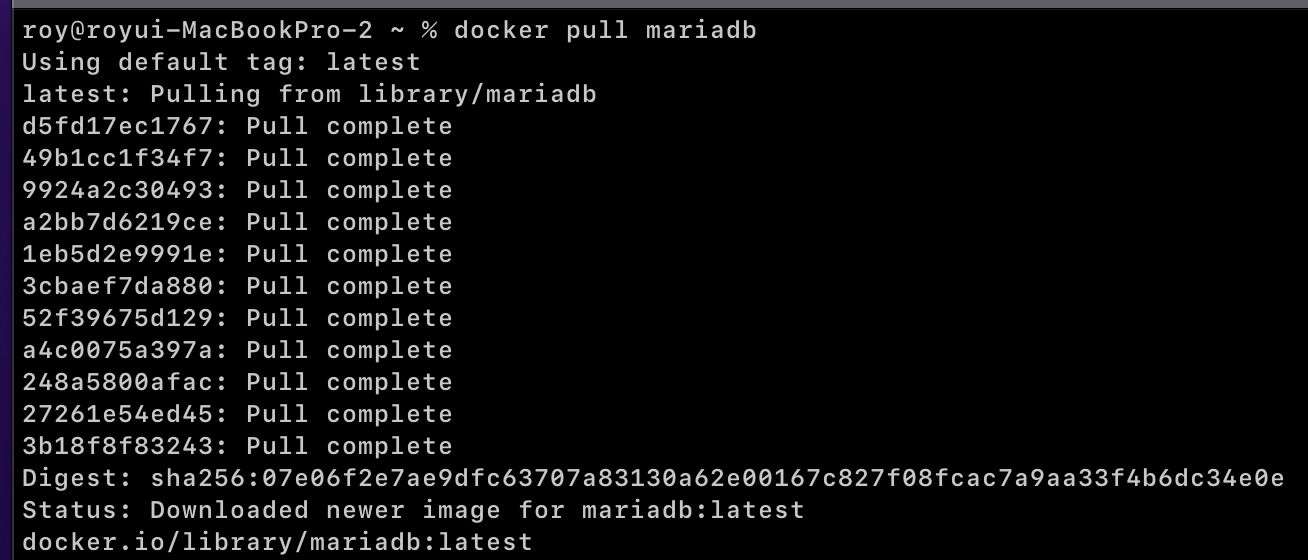Screen dimensions: 1308x560
Task: Click layer ID 3cbaef7da880
Action: click(x=118, y=286)
